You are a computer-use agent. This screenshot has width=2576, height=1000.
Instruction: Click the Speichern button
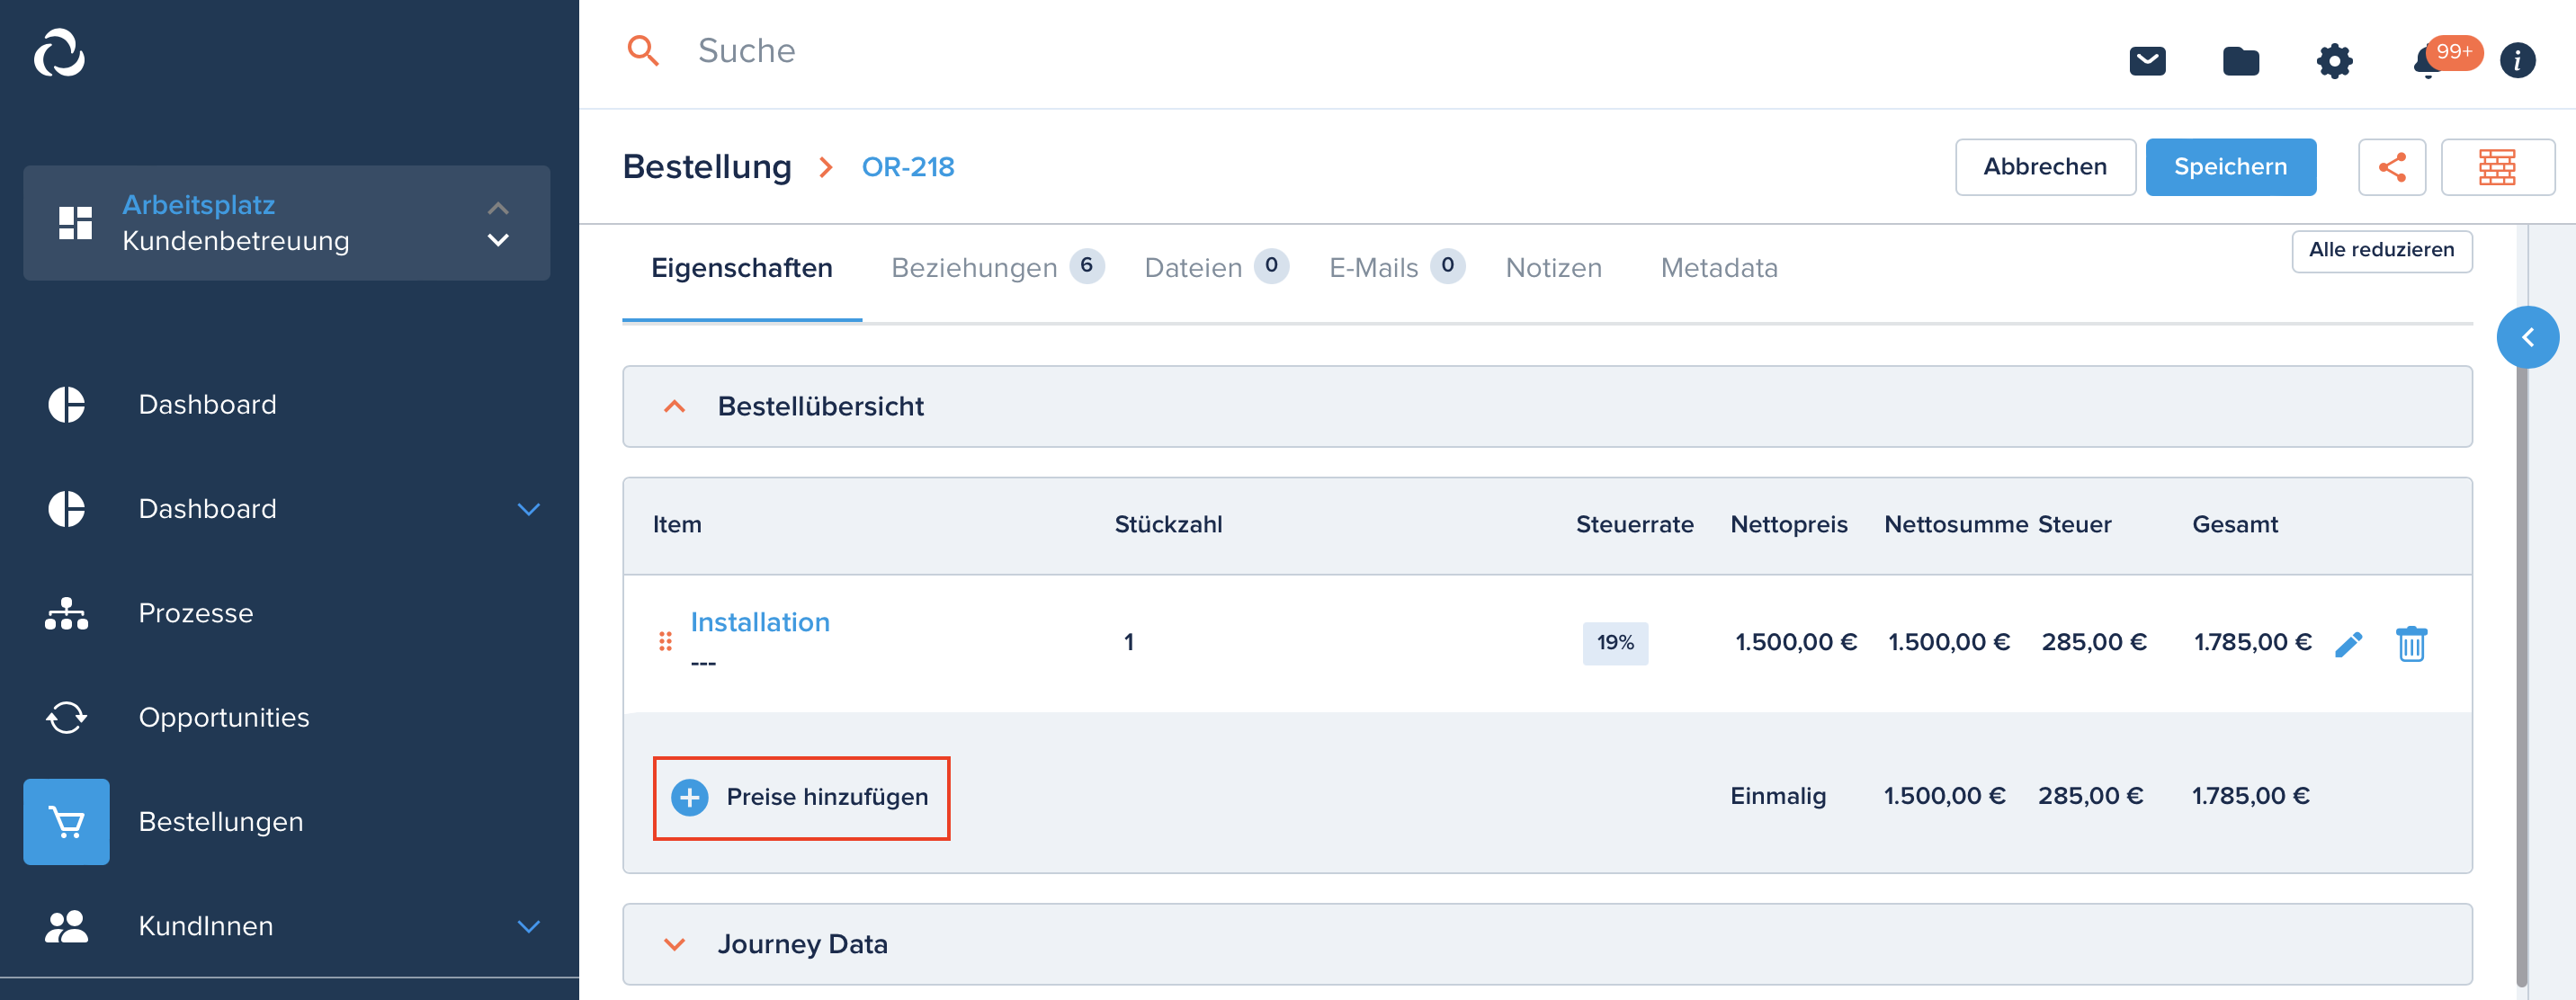click(x=2230, y=167)
